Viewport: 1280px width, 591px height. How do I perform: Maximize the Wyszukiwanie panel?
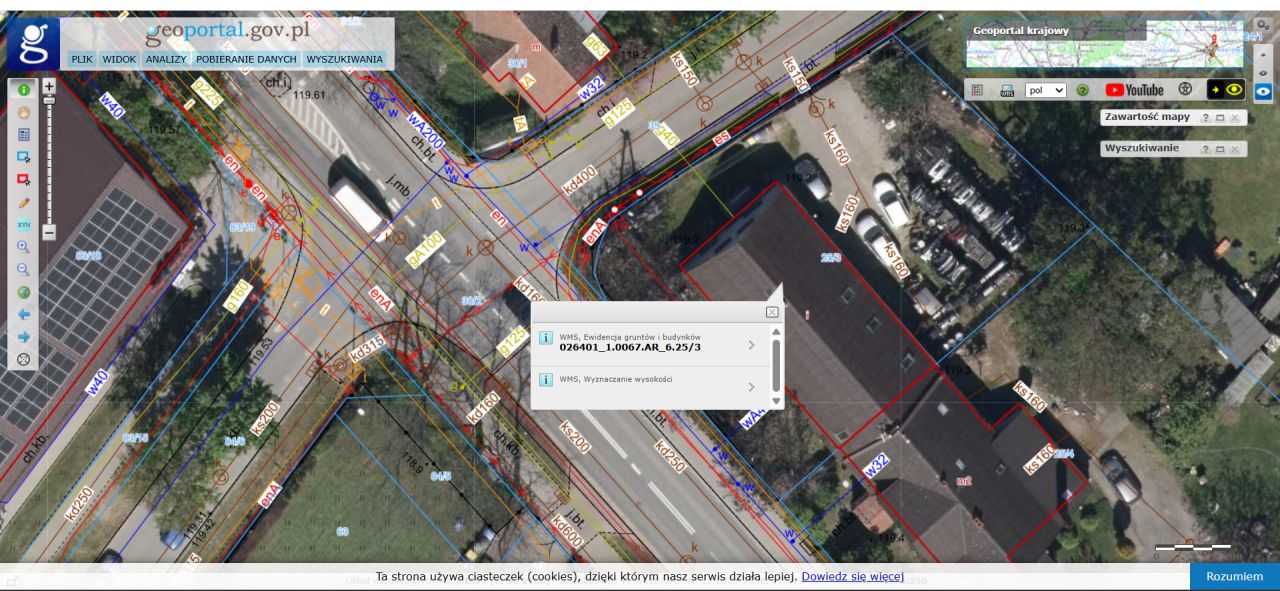1220,149
